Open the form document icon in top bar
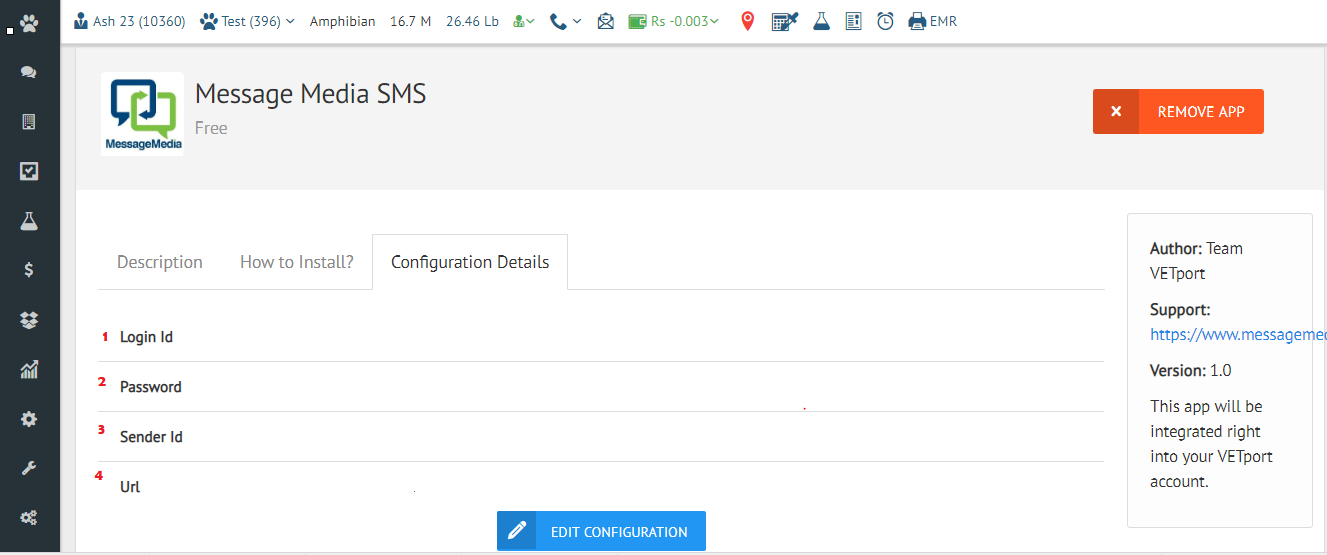 (x=853, y=21)
